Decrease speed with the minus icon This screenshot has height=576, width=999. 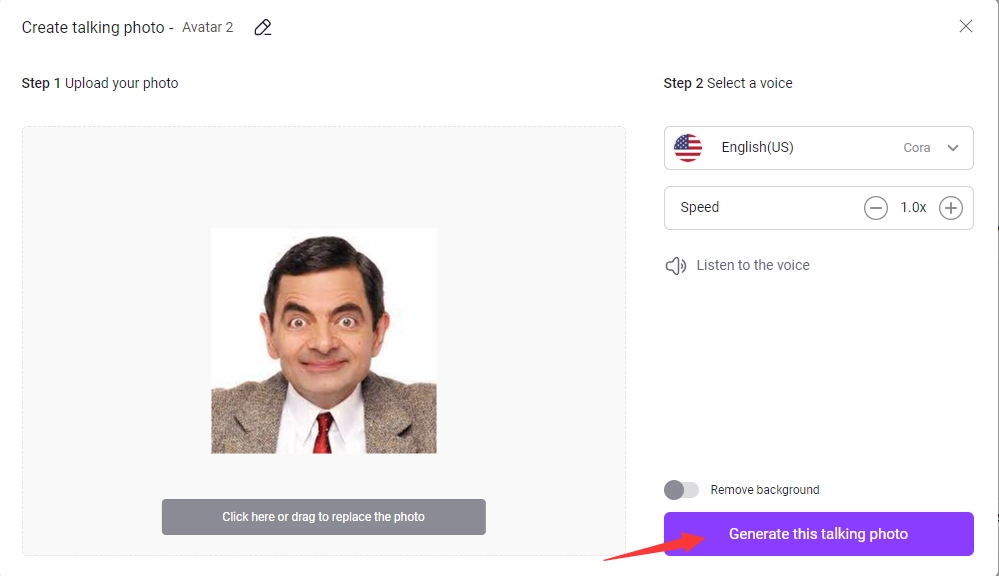pyautogui.click(x=876, y=208)
